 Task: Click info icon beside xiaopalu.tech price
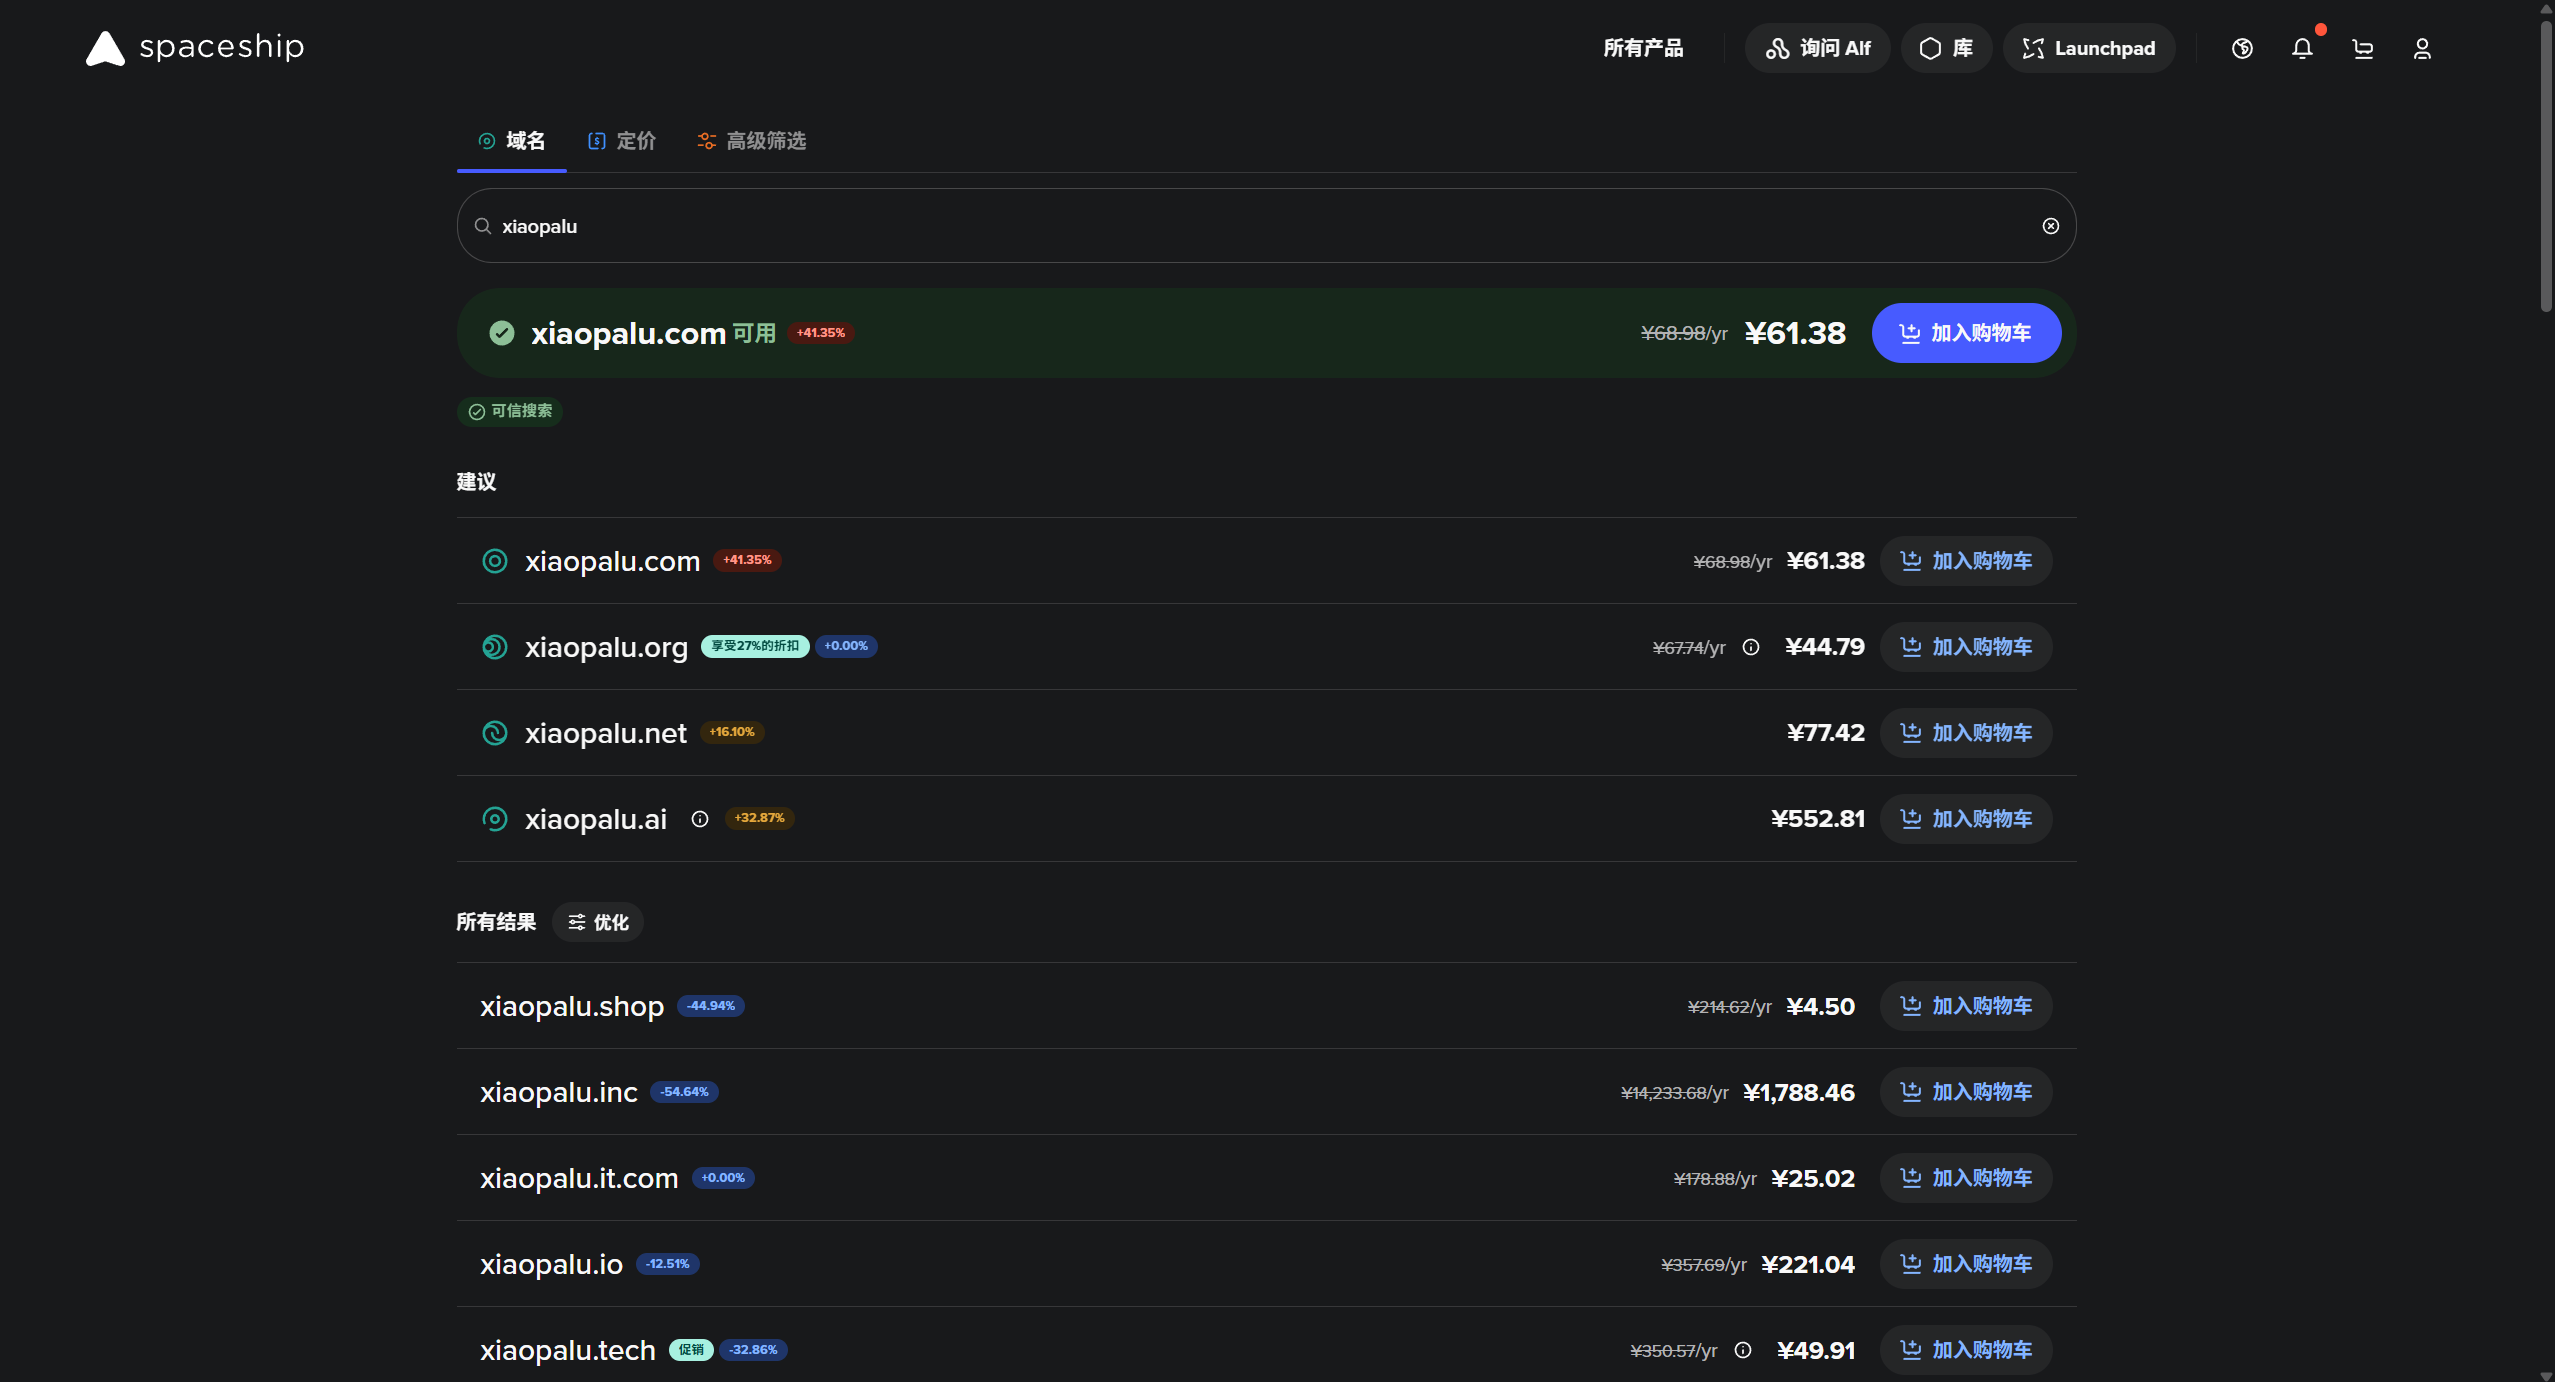(x=1743, y=1350)
